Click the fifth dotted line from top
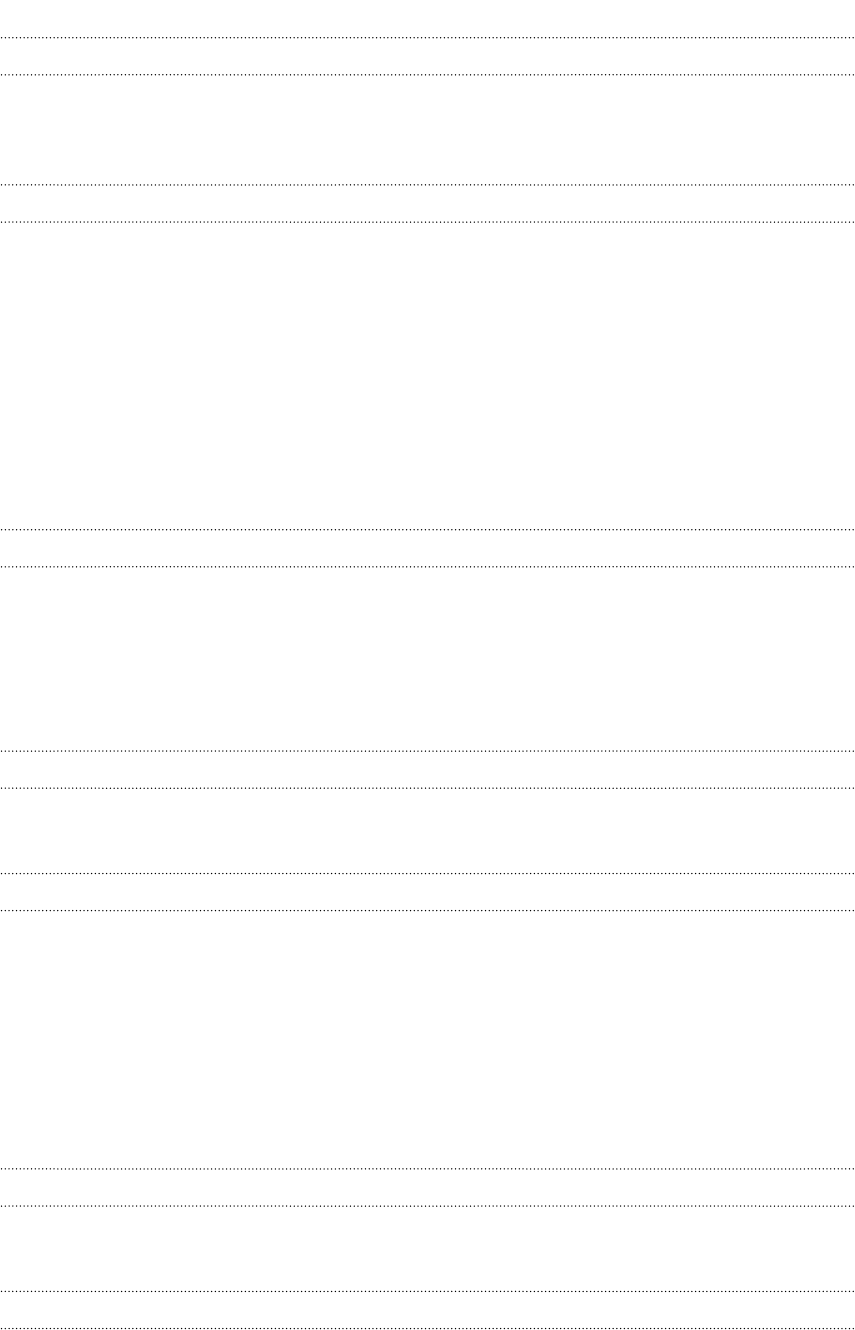This screenshot has width=855, height=1330. click(x=427, y=529)
